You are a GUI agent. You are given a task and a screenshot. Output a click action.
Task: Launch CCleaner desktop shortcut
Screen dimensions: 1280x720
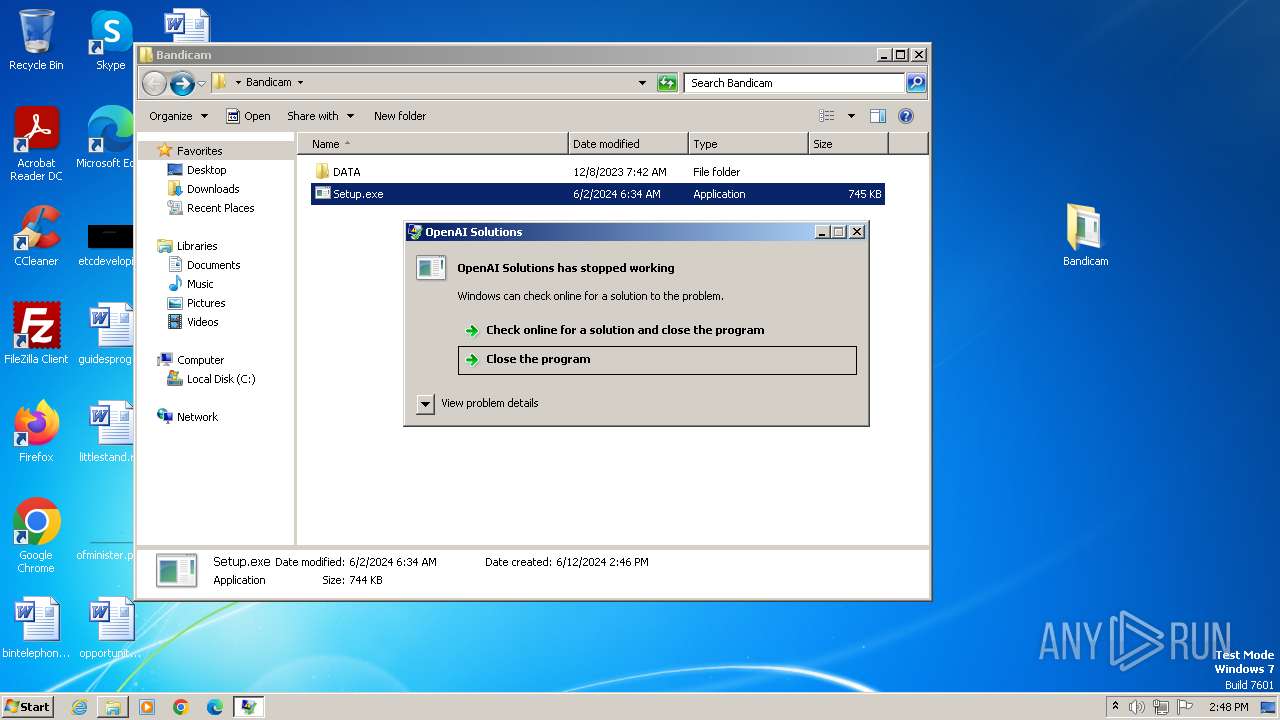click(x=36, y=236)
